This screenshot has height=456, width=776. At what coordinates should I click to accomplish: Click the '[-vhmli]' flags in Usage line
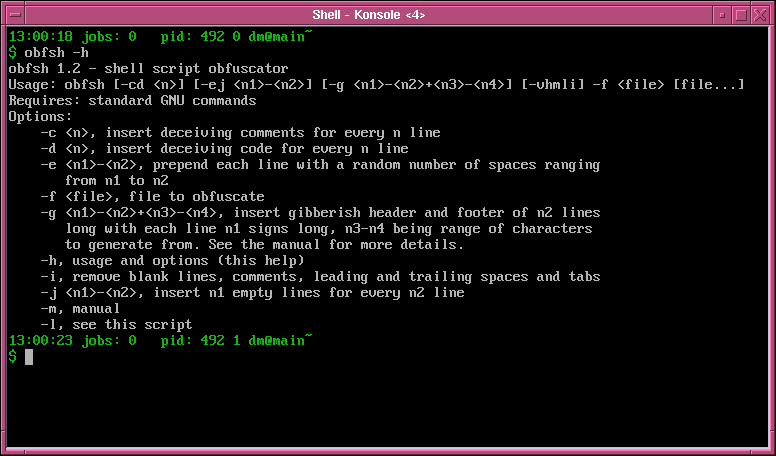[x=552, y=84]
